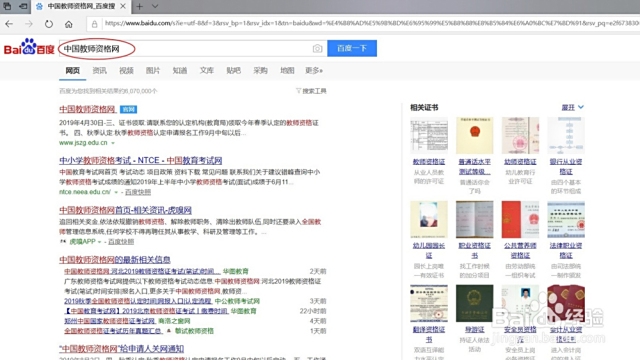Screen dimensions: 640x360
Task: Open 百度快照 for the NTCE result
Action: (x=138, y=192)
